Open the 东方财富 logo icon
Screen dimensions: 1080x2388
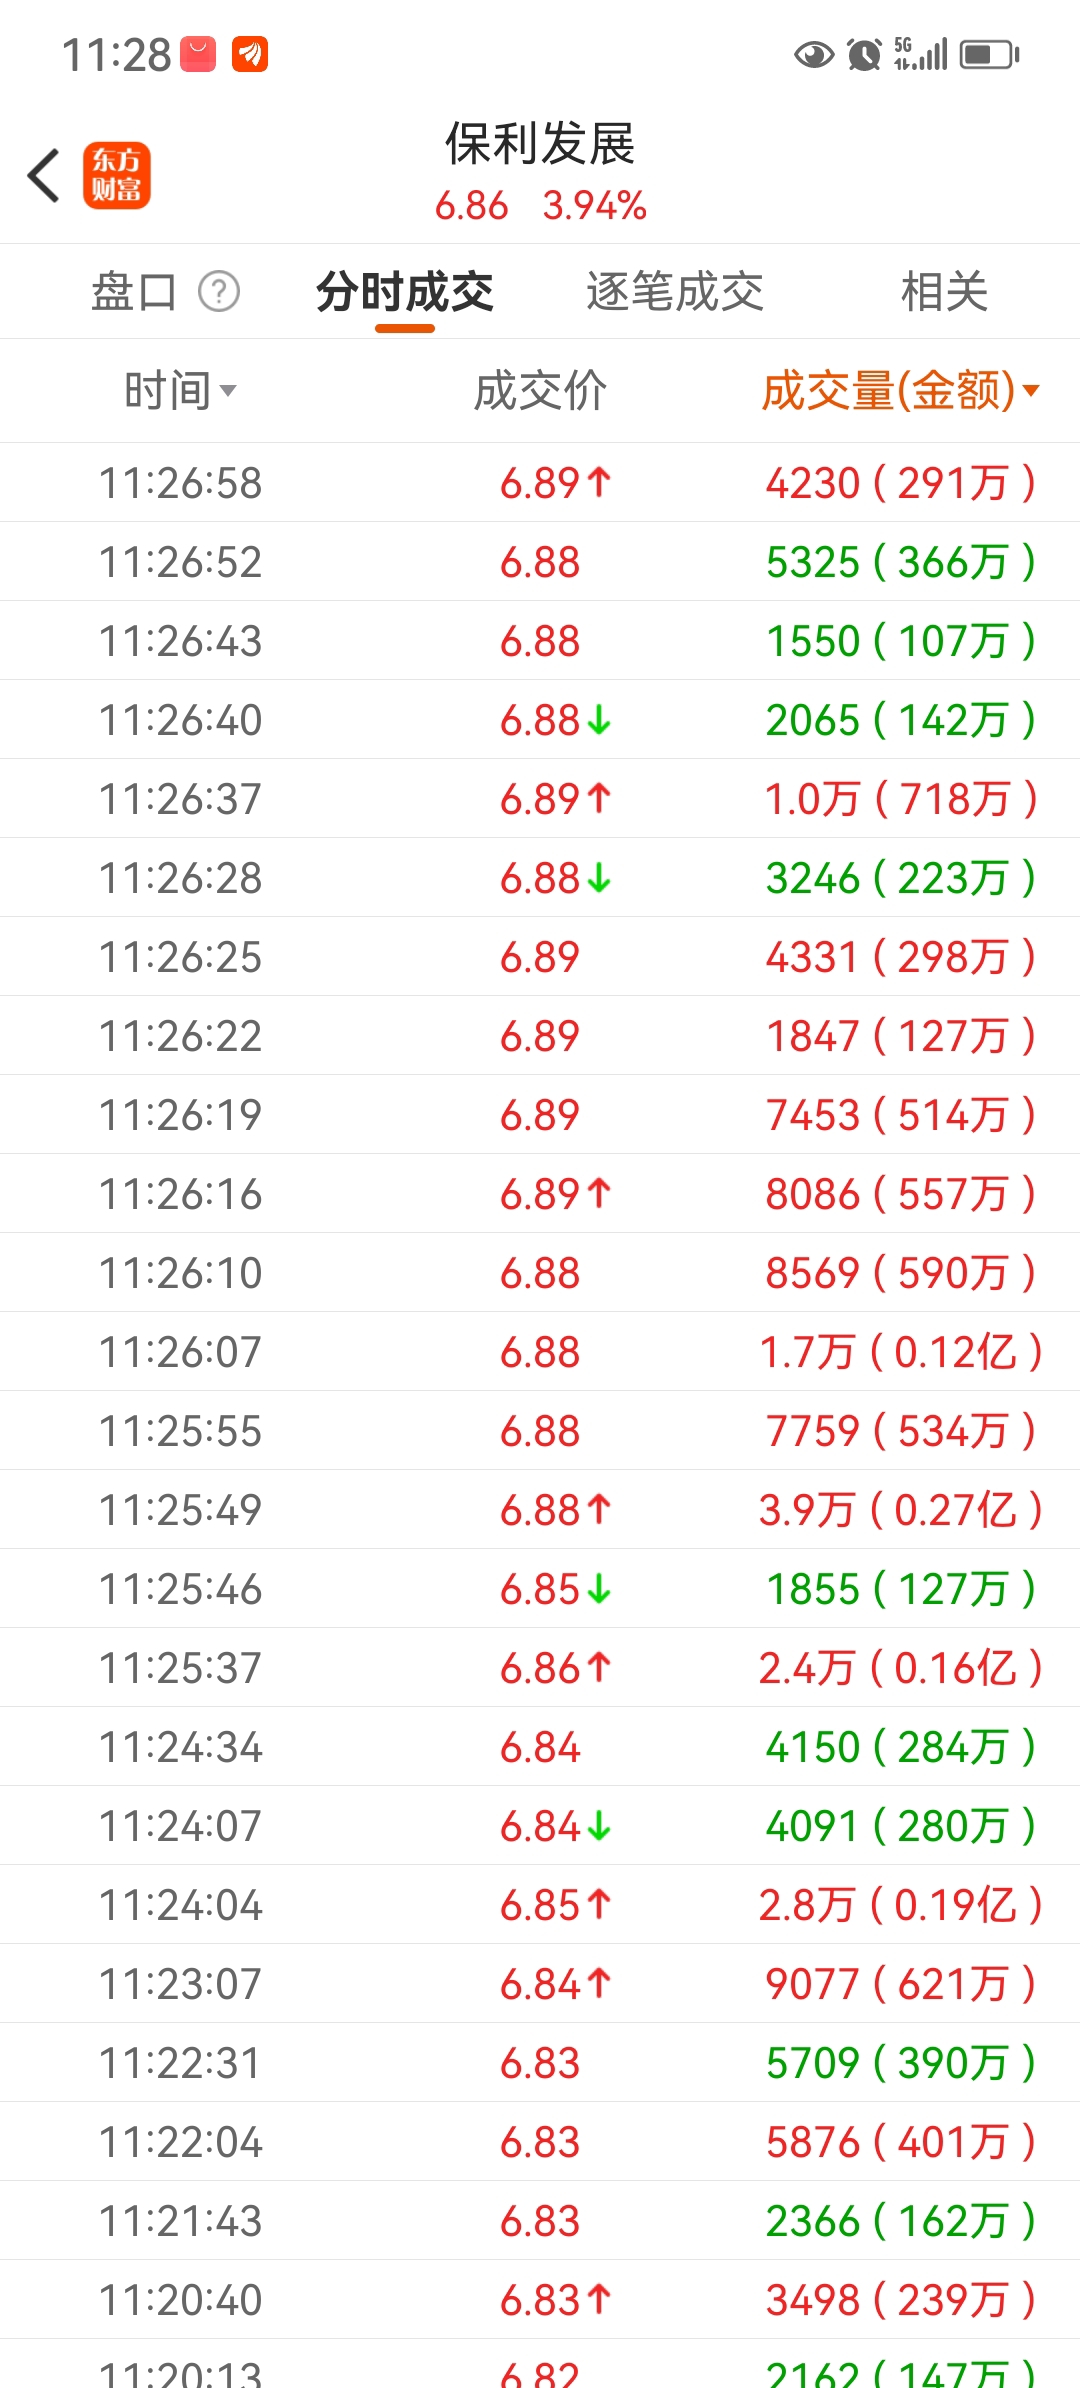tap(117, 176)
